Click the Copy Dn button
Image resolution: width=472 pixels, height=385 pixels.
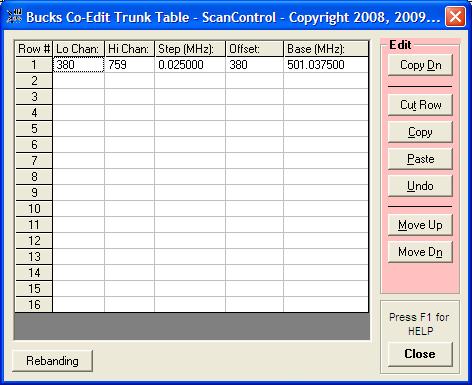click(x=420, y=65)
